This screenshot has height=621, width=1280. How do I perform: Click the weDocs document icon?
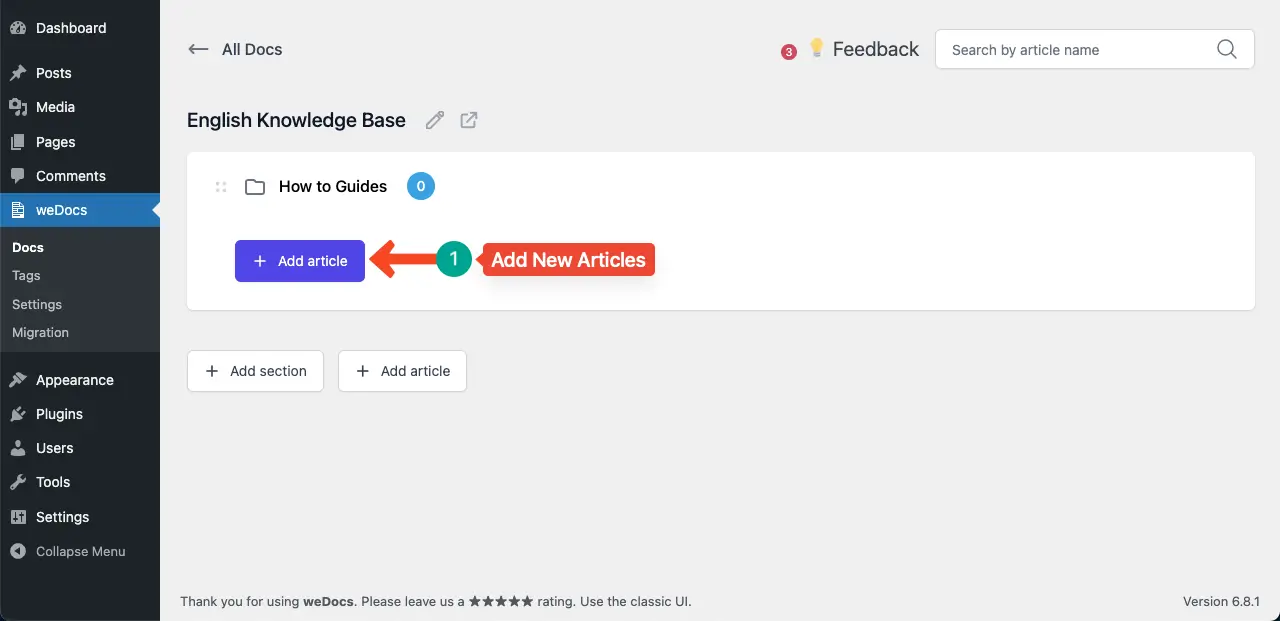[18, 210]
